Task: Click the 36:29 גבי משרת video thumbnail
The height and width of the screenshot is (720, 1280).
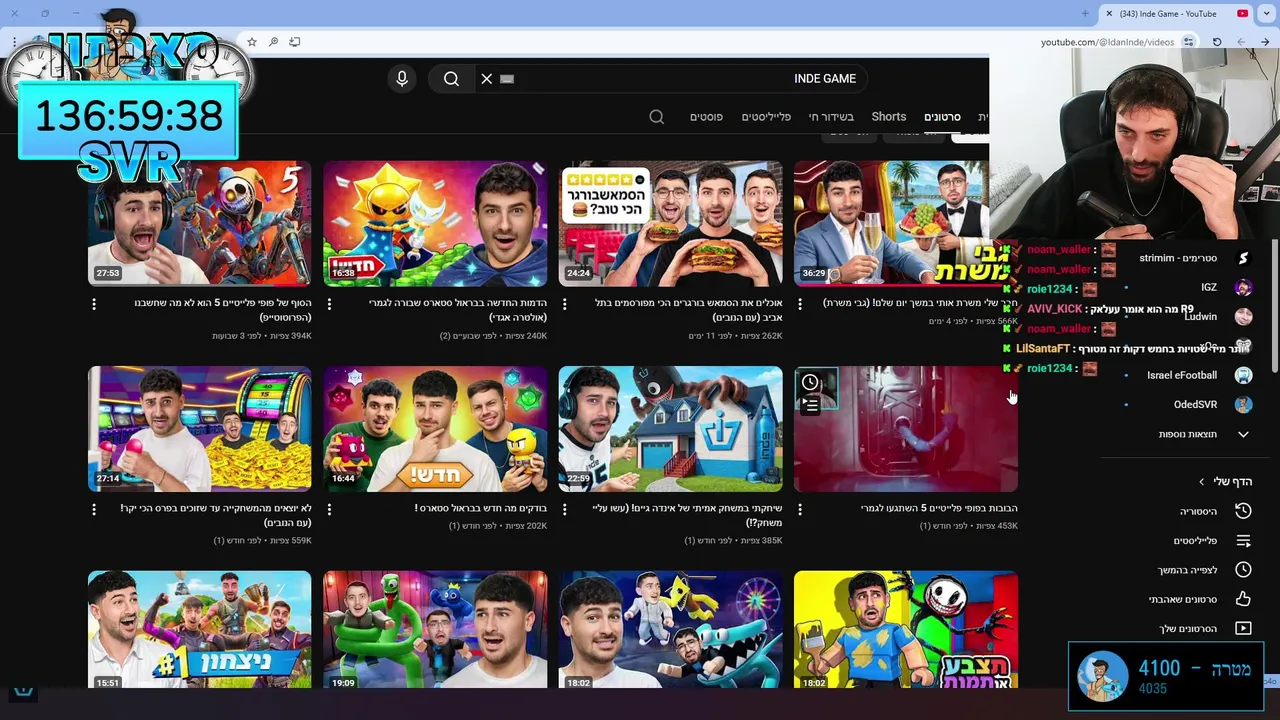Action: 891,224
